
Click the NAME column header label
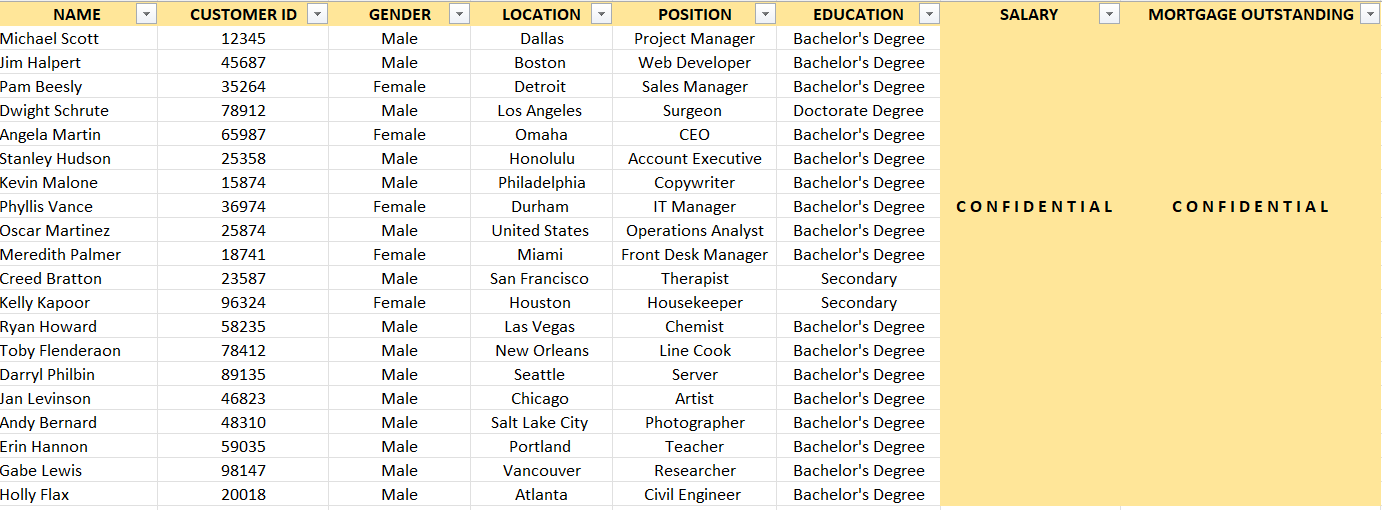point(77,14)
